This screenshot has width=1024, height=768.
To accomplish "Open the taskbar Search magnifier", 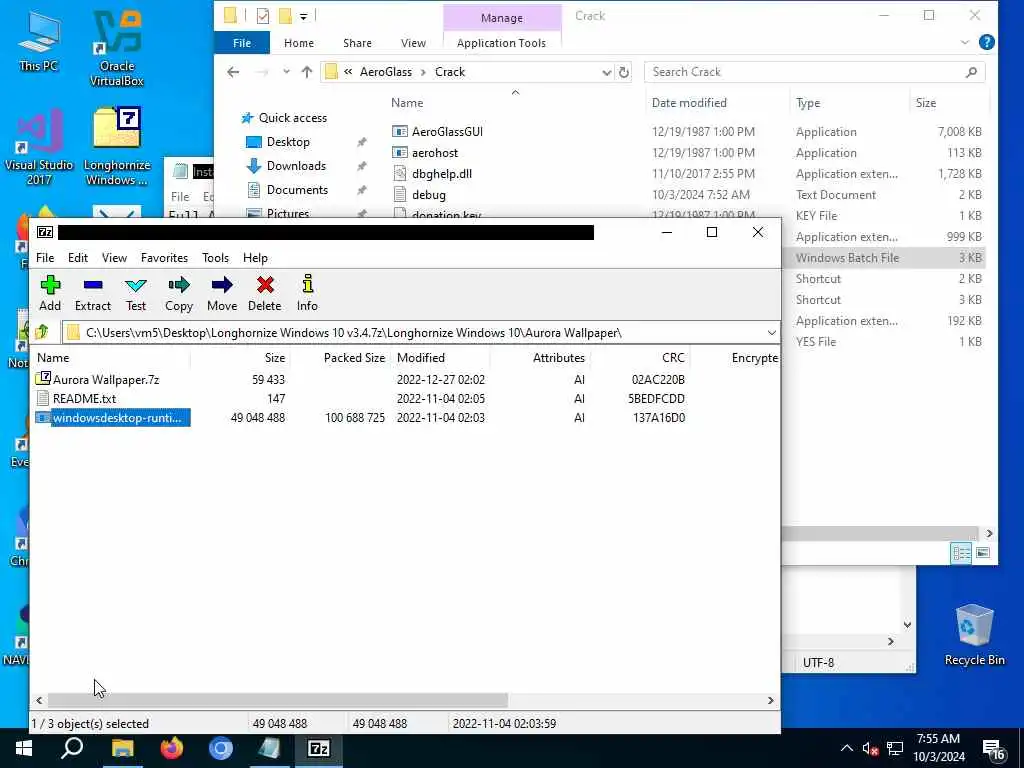I will (72, 749).
